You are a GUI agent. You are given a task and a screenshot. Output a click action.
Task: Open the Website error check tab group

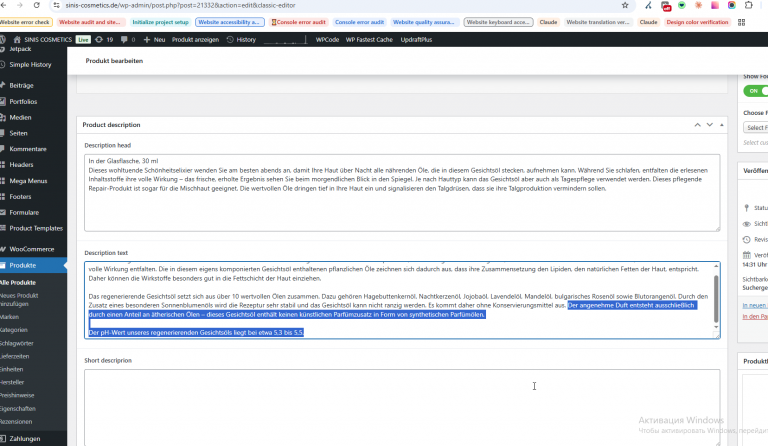[x=25, y=22]
